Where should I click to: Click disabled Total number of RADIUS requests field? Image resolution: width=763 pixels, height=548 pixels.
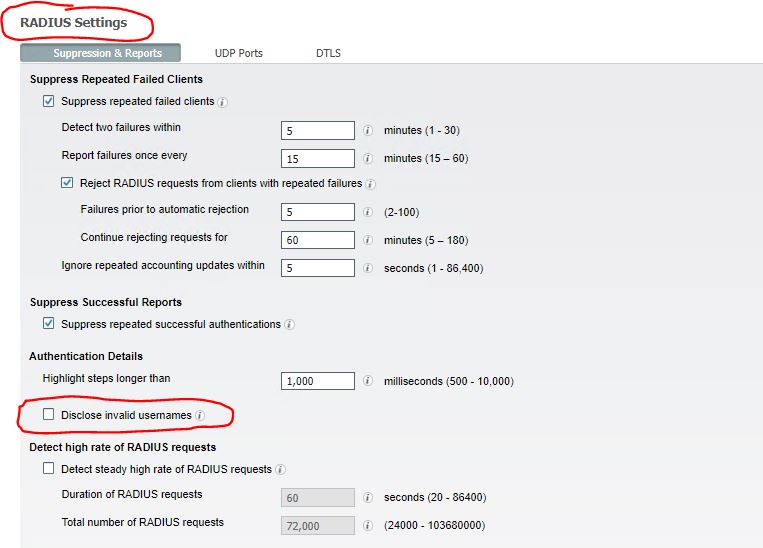pos(318,526)
